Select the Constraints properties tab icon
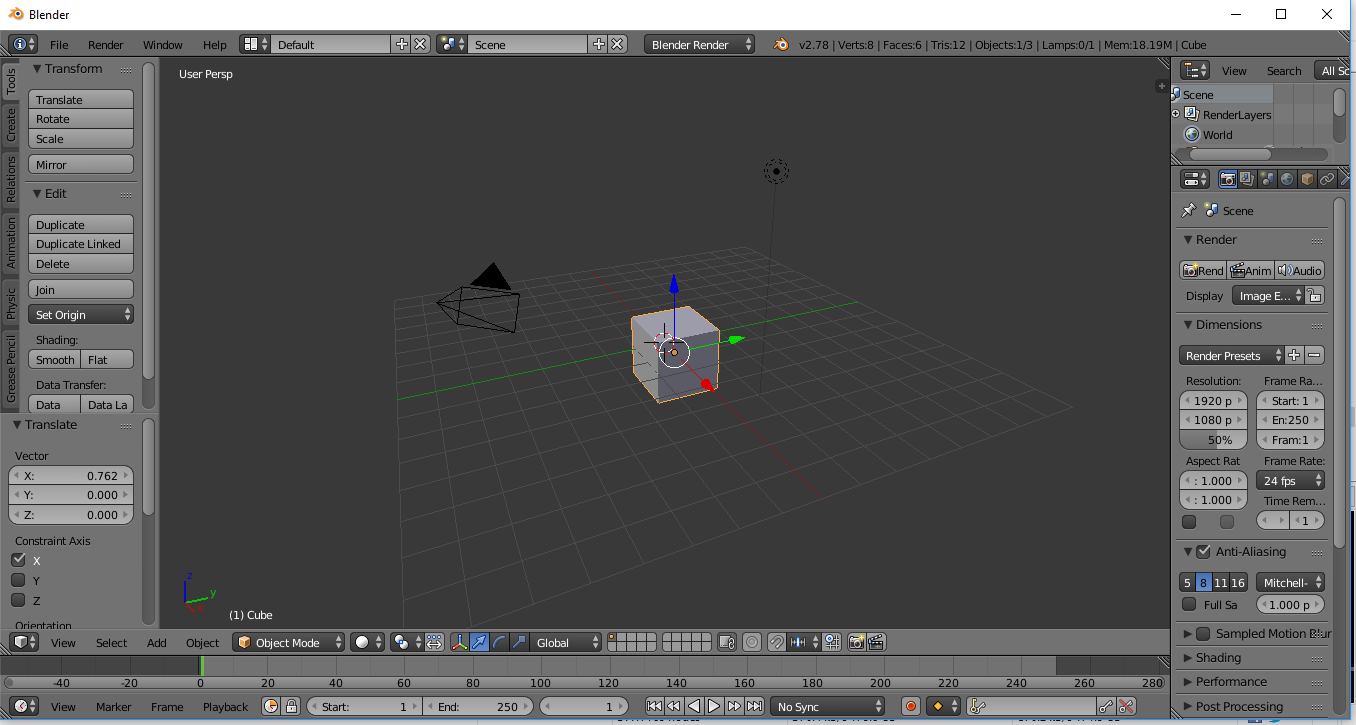 (1327, 179)
